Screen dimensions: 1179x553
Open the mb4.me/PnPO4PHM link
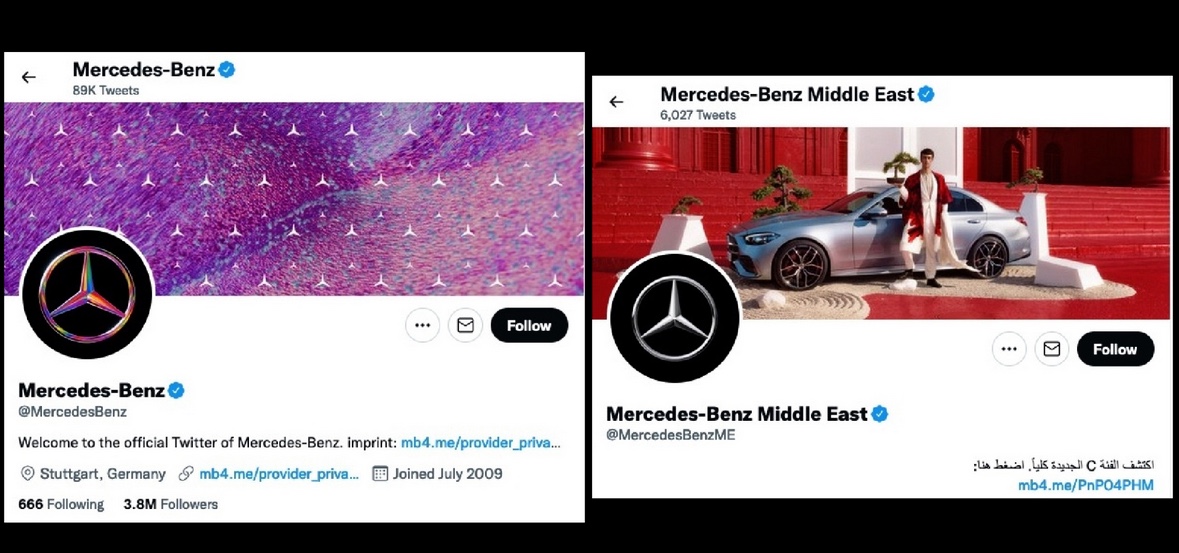[1086, 485]
